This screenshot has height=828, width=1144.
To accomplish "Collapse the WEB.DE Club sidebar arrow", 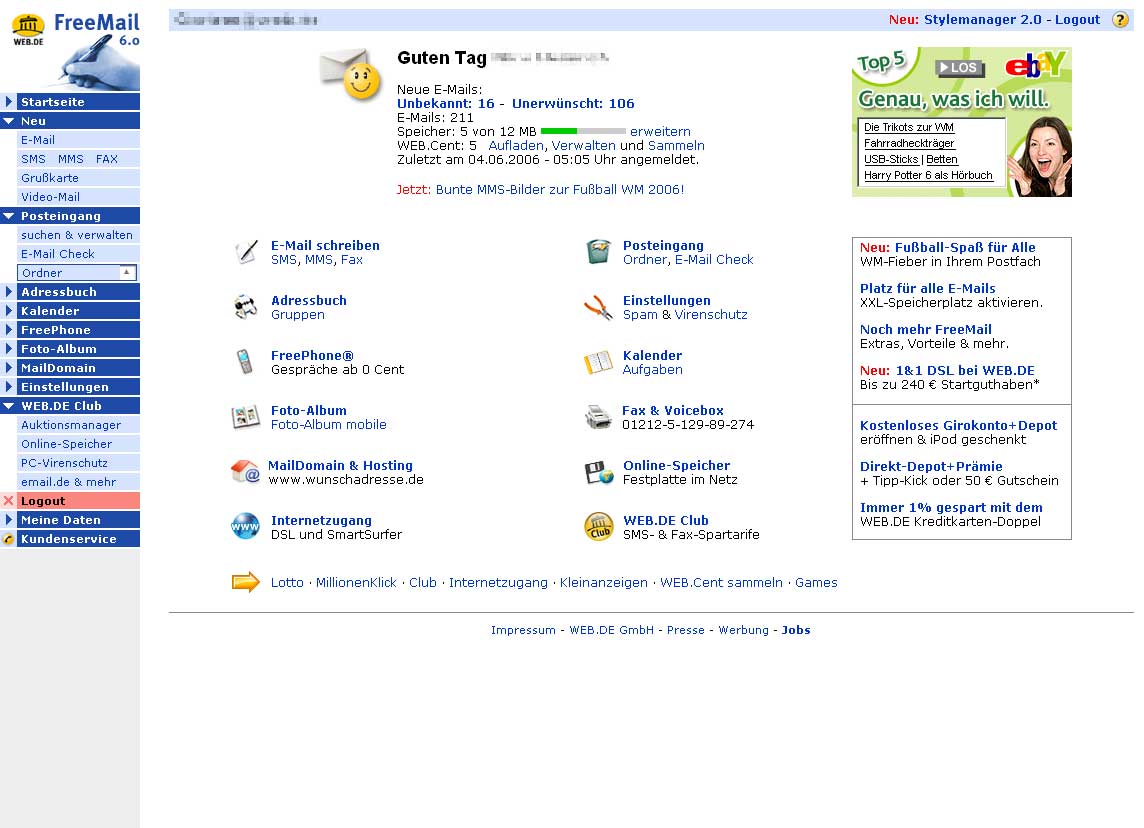I will pos(9,406).
